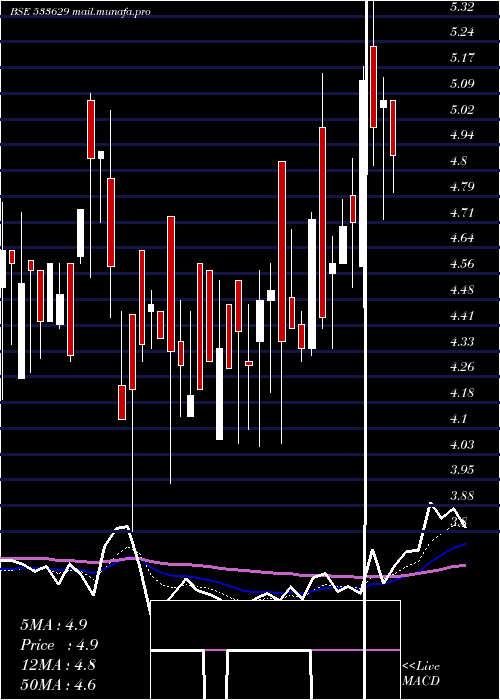The height and width of the screenshot is (700, 500).
Task: Click the 5.24 price axis label
Action: [x=462, y=32]
